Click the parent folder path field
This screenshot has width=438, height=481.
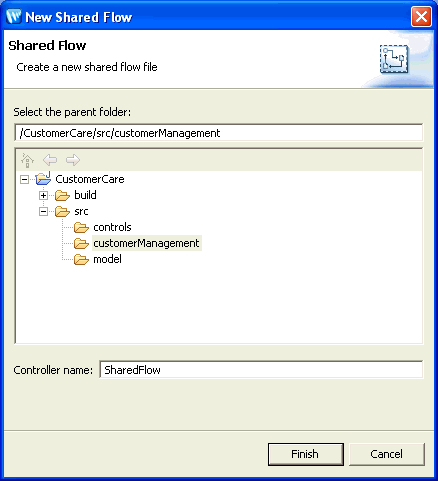tap(219, 133)
